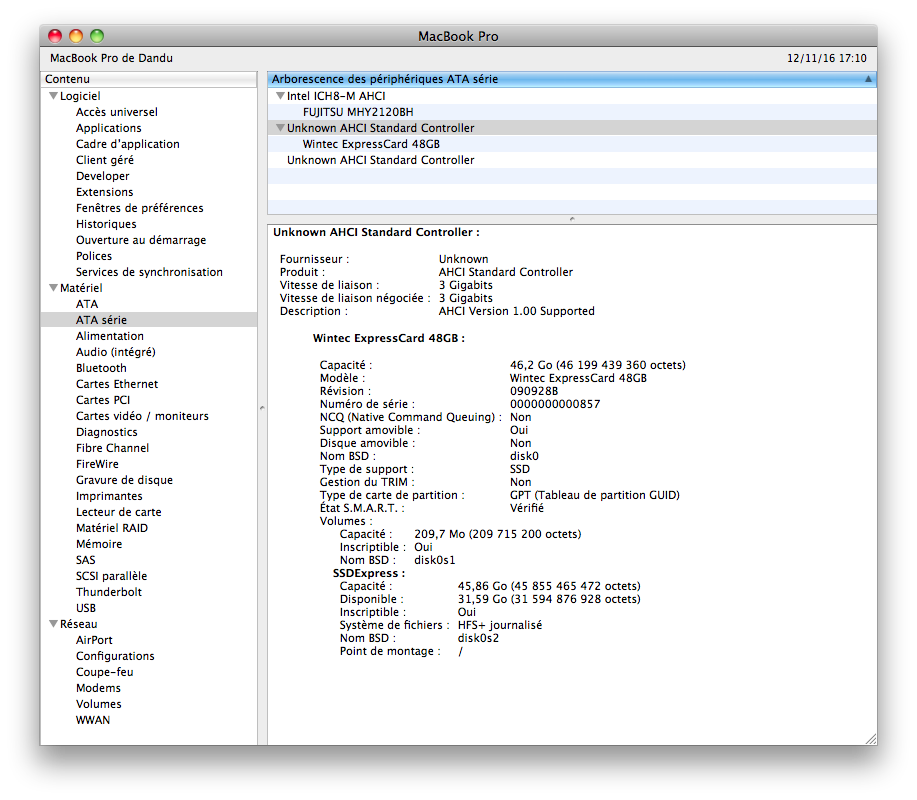Select Ouverture au démarrage
Screen dimensions: 917x800
point(141,240)
